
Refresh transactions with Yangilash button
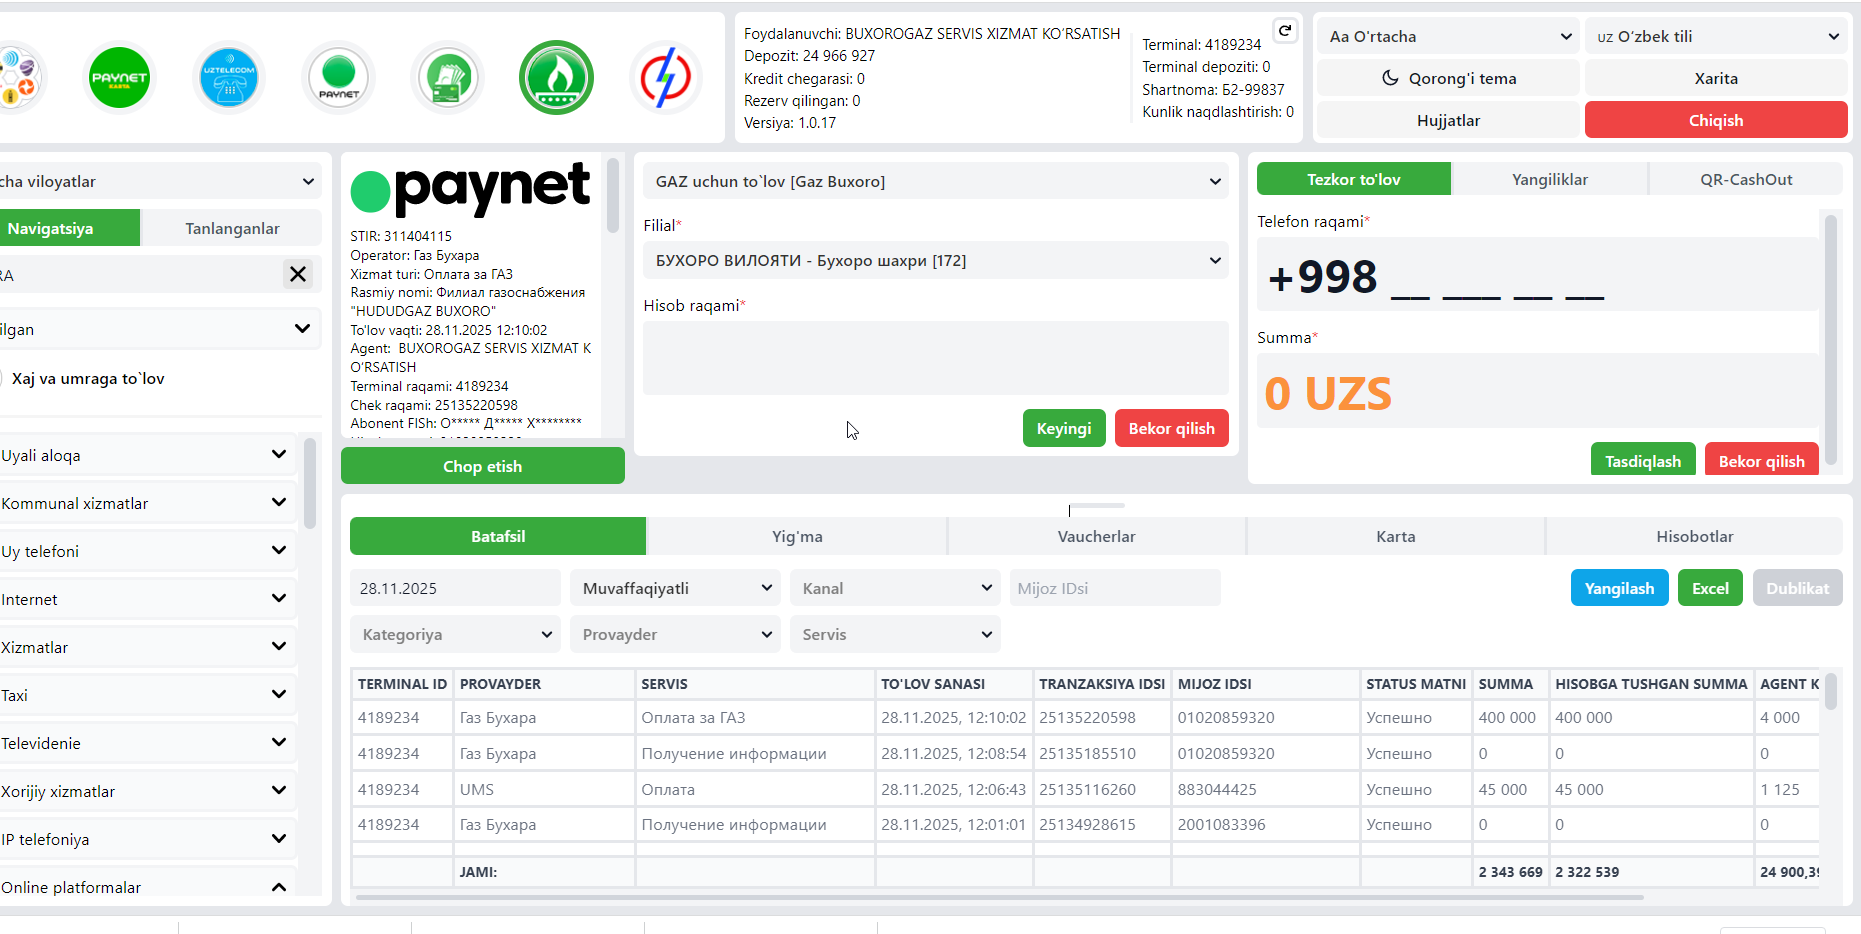click(x=1620, y=588)
